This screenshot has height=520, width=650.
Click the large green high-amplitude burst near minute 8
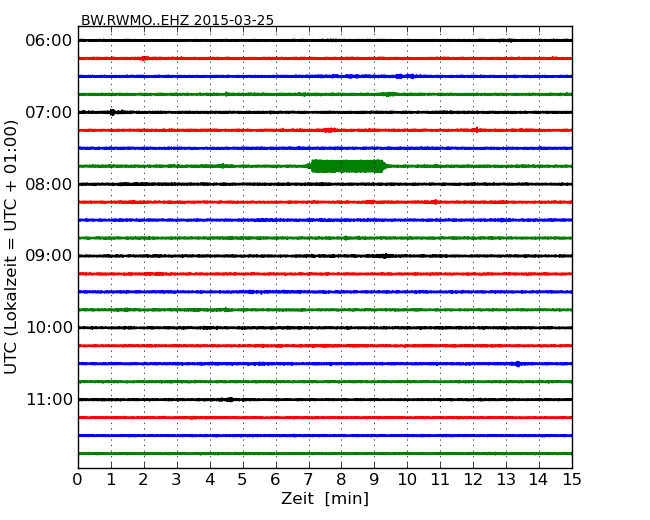[347, 166]
